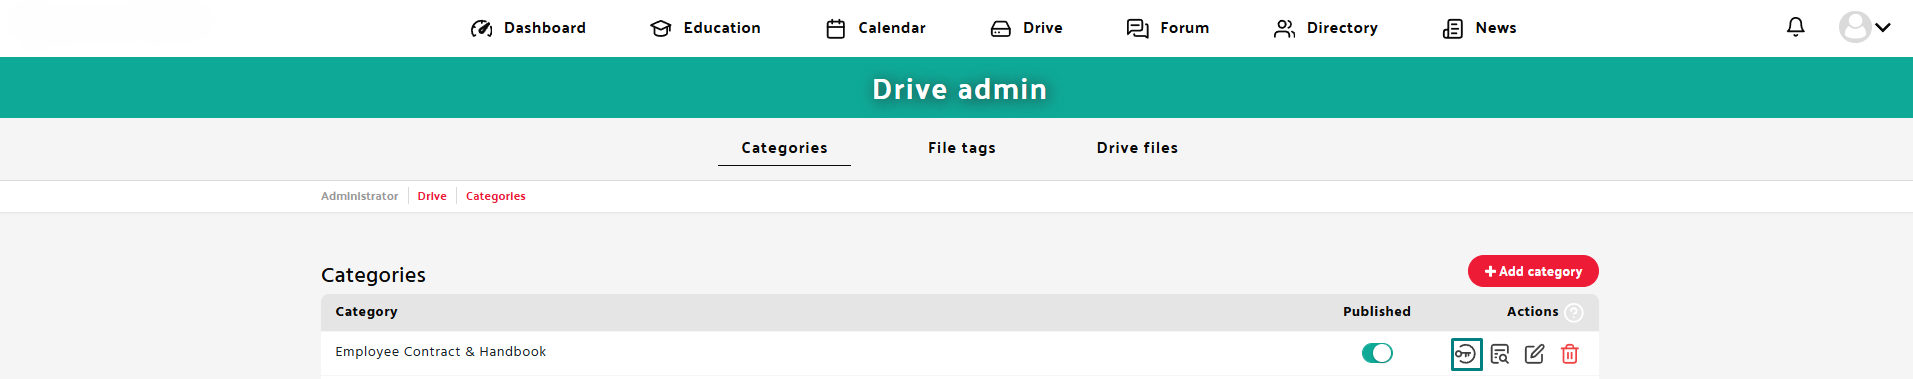Click the News newspaper icon

(1453, 29)
